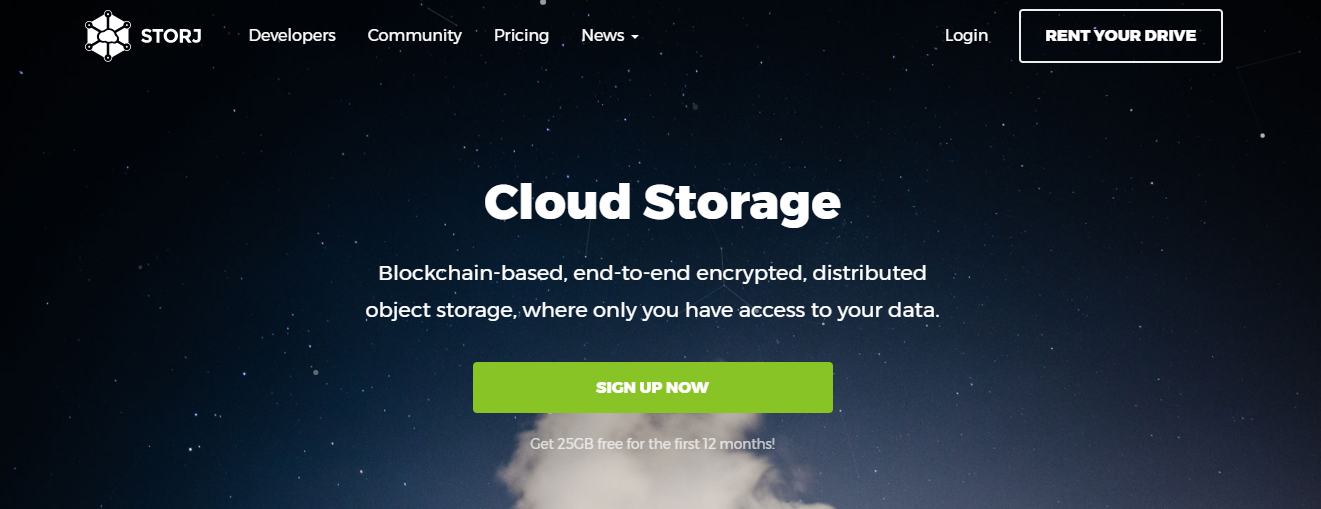The height and width of the screenshot is (509, 1321).
Task: Click the Get 25GB free promo text
Action: [x=652, y=443]
